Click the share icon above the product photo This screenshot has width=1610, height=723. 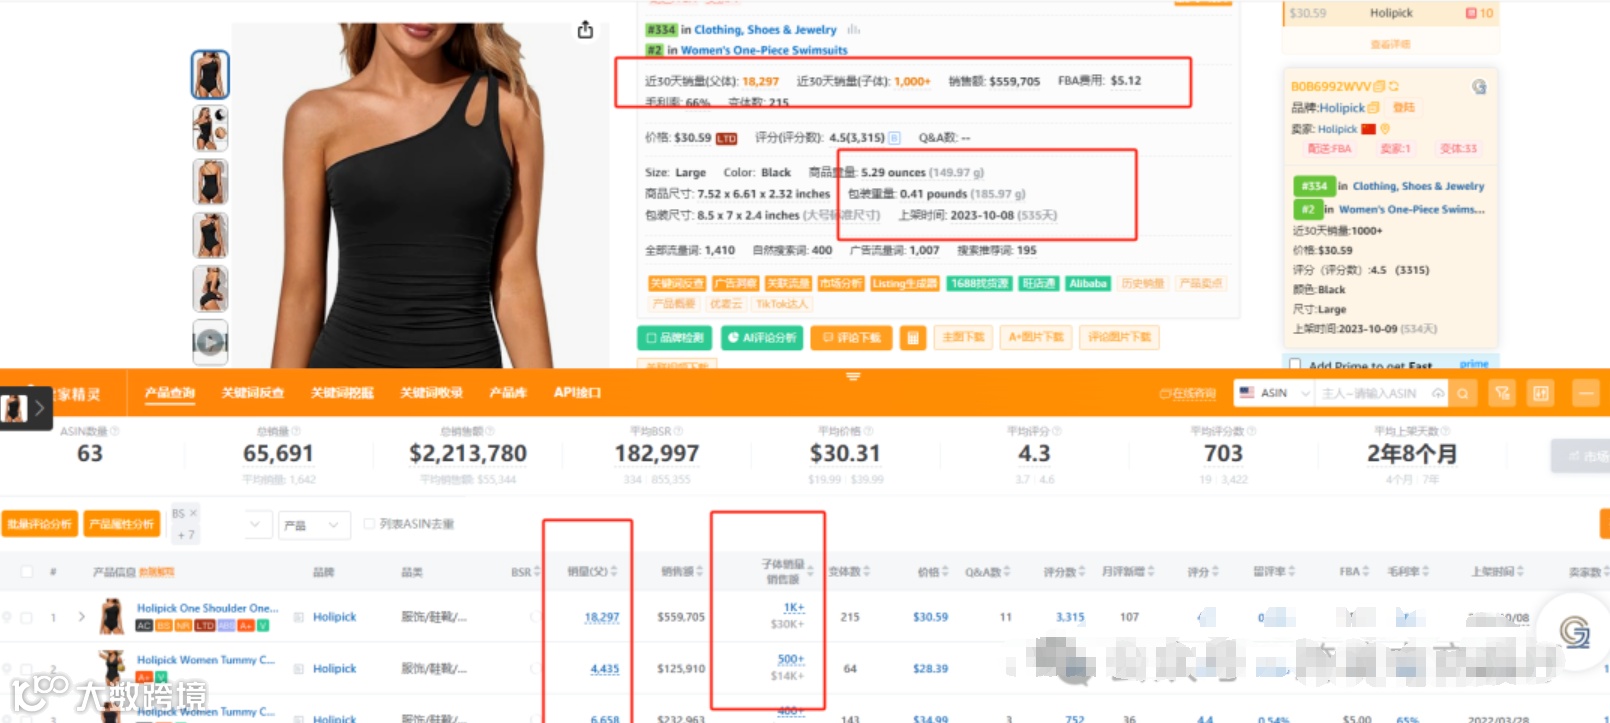(585, 30)
